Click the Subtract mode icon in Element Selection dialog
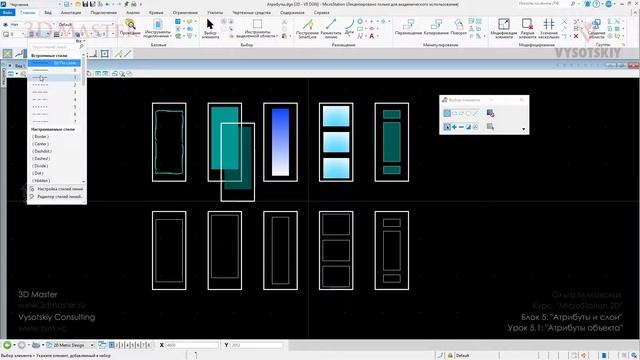Screen dimensions: 640x360 [461, 127]
